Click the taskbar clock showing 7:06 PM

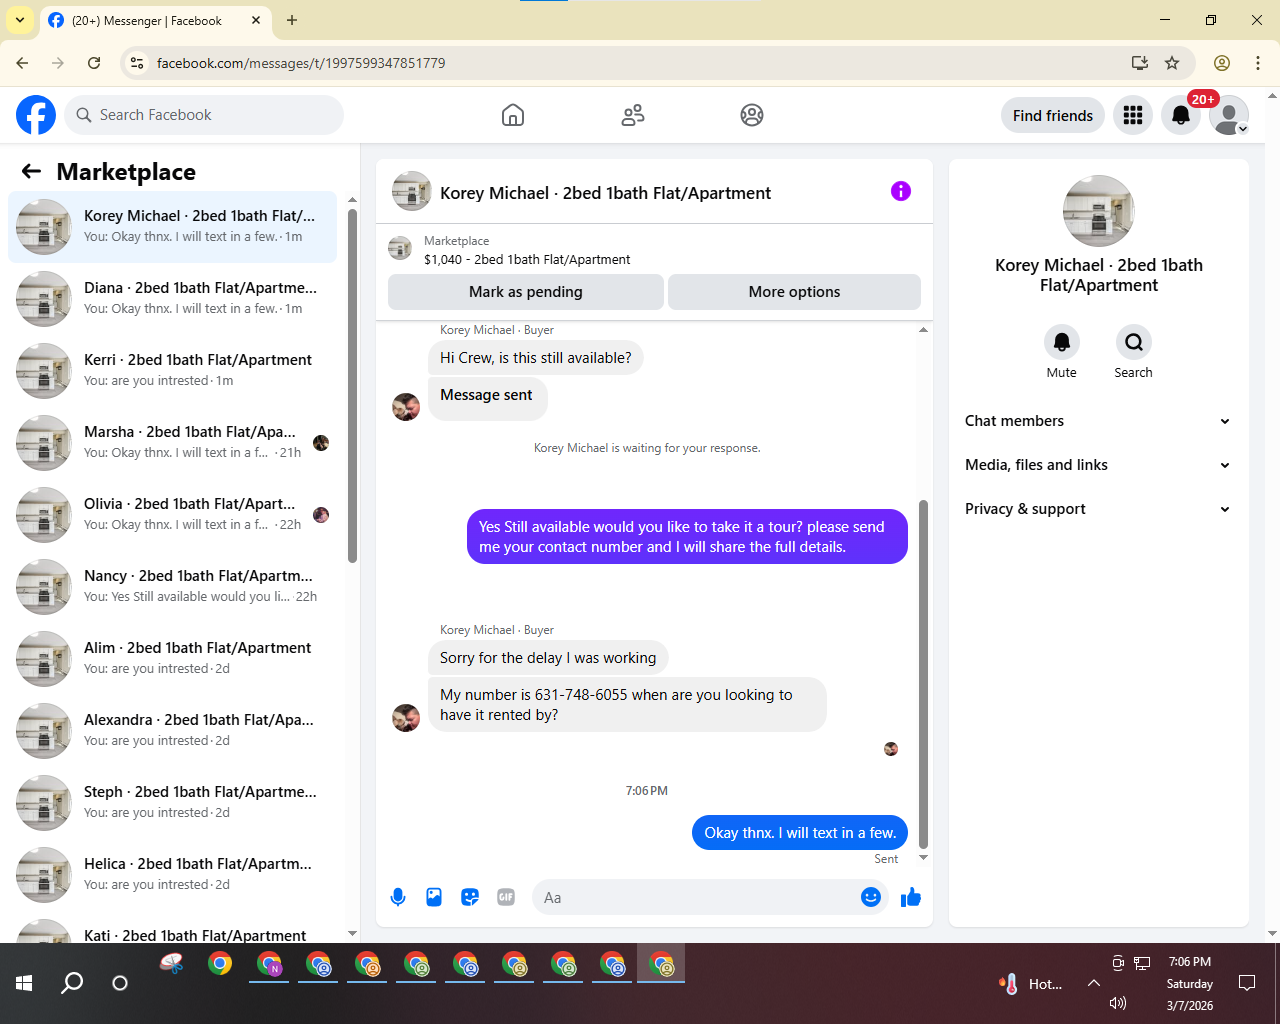(x=1190, y=962)
